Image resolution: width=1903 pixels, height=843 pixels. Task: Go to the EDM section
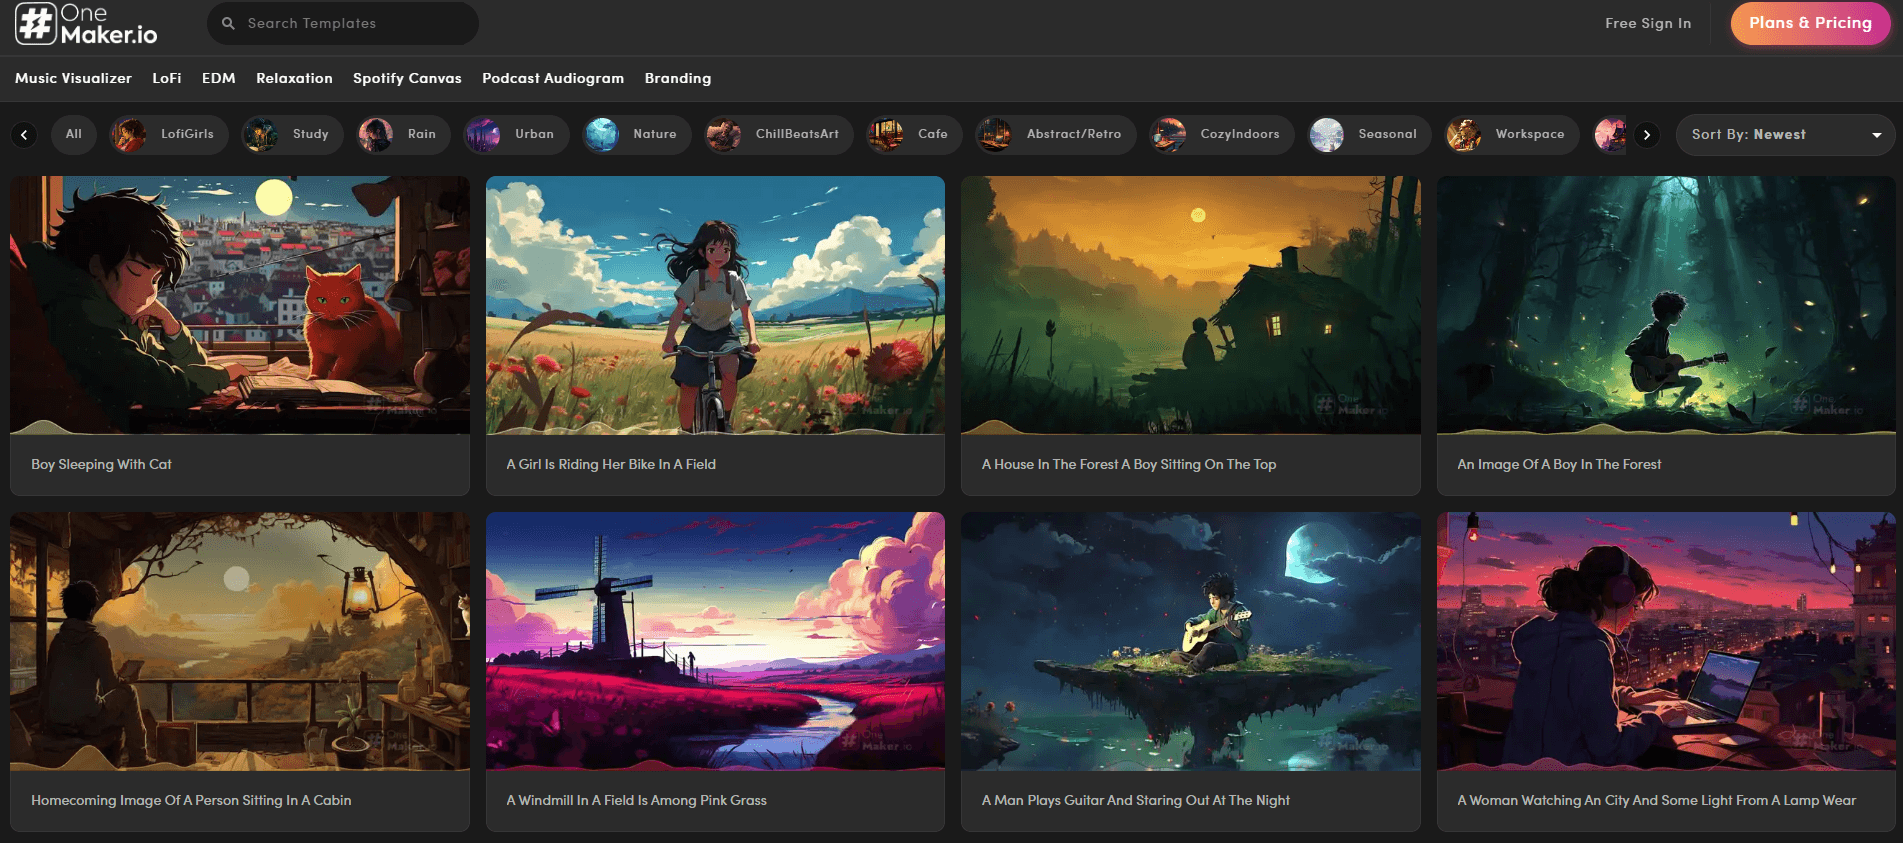[218, 78]
